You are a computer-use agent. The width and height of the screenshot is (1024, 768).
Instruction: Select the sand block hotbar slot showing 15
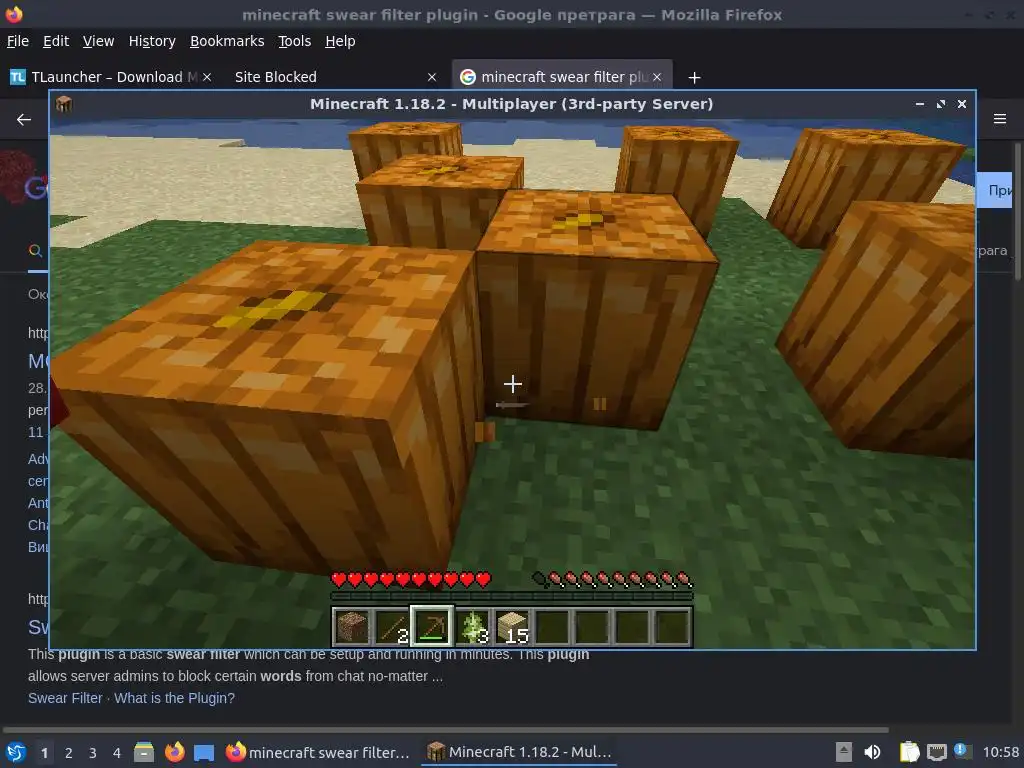coord(512,626)
